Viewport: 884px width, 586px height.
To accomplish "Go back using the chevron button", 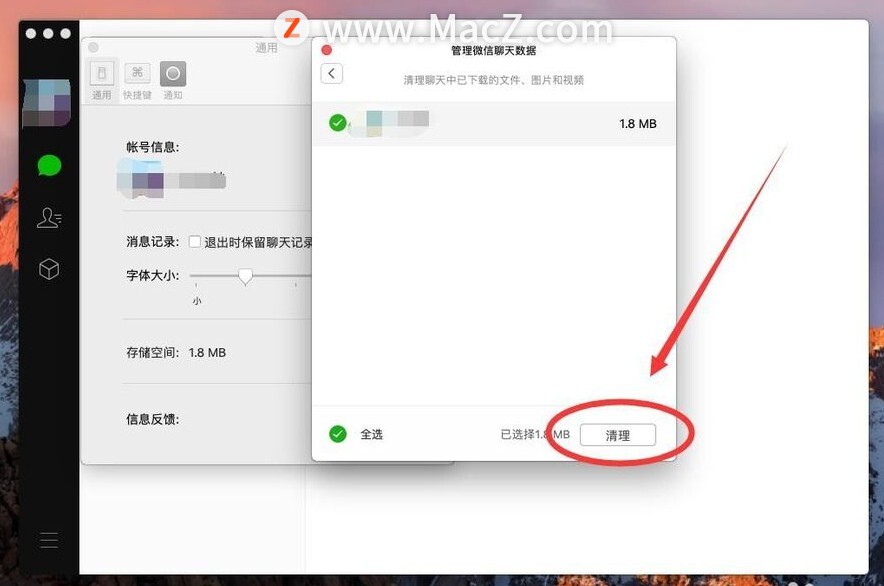I will [x=332, y=73].
